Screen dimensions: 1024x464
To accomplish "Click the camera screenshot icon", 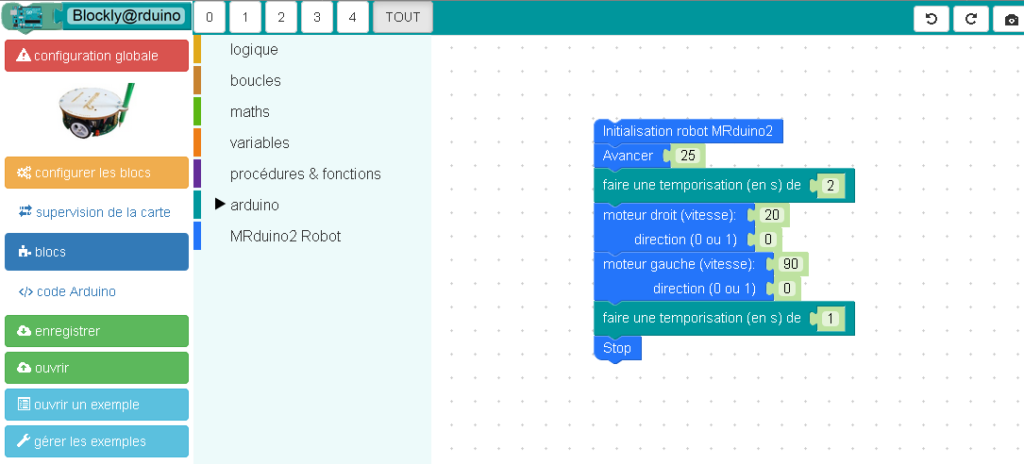I will pos(1009,19).
